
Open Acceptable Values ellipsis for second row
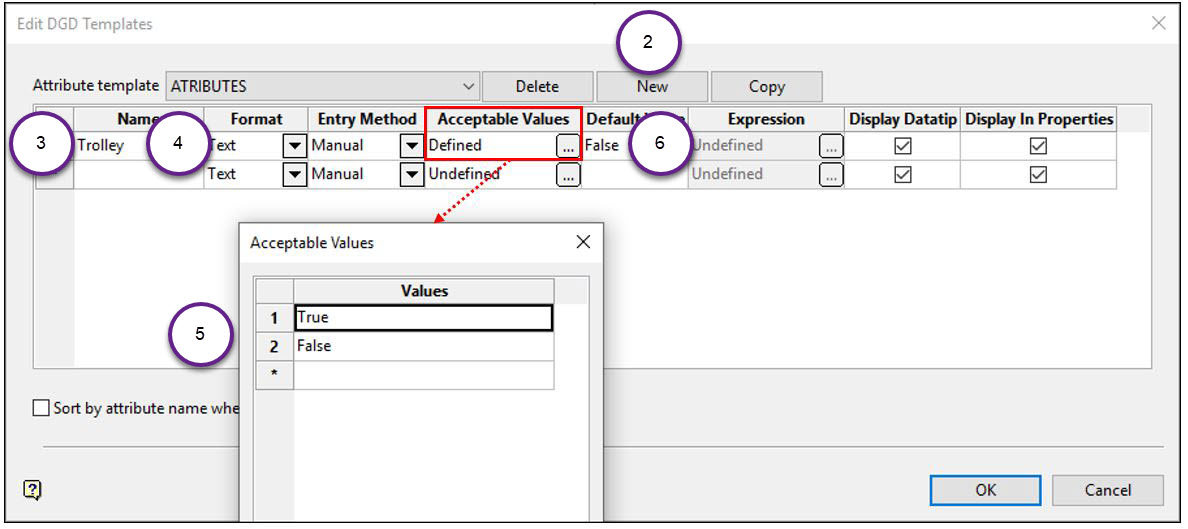click(x=568, y=175)
